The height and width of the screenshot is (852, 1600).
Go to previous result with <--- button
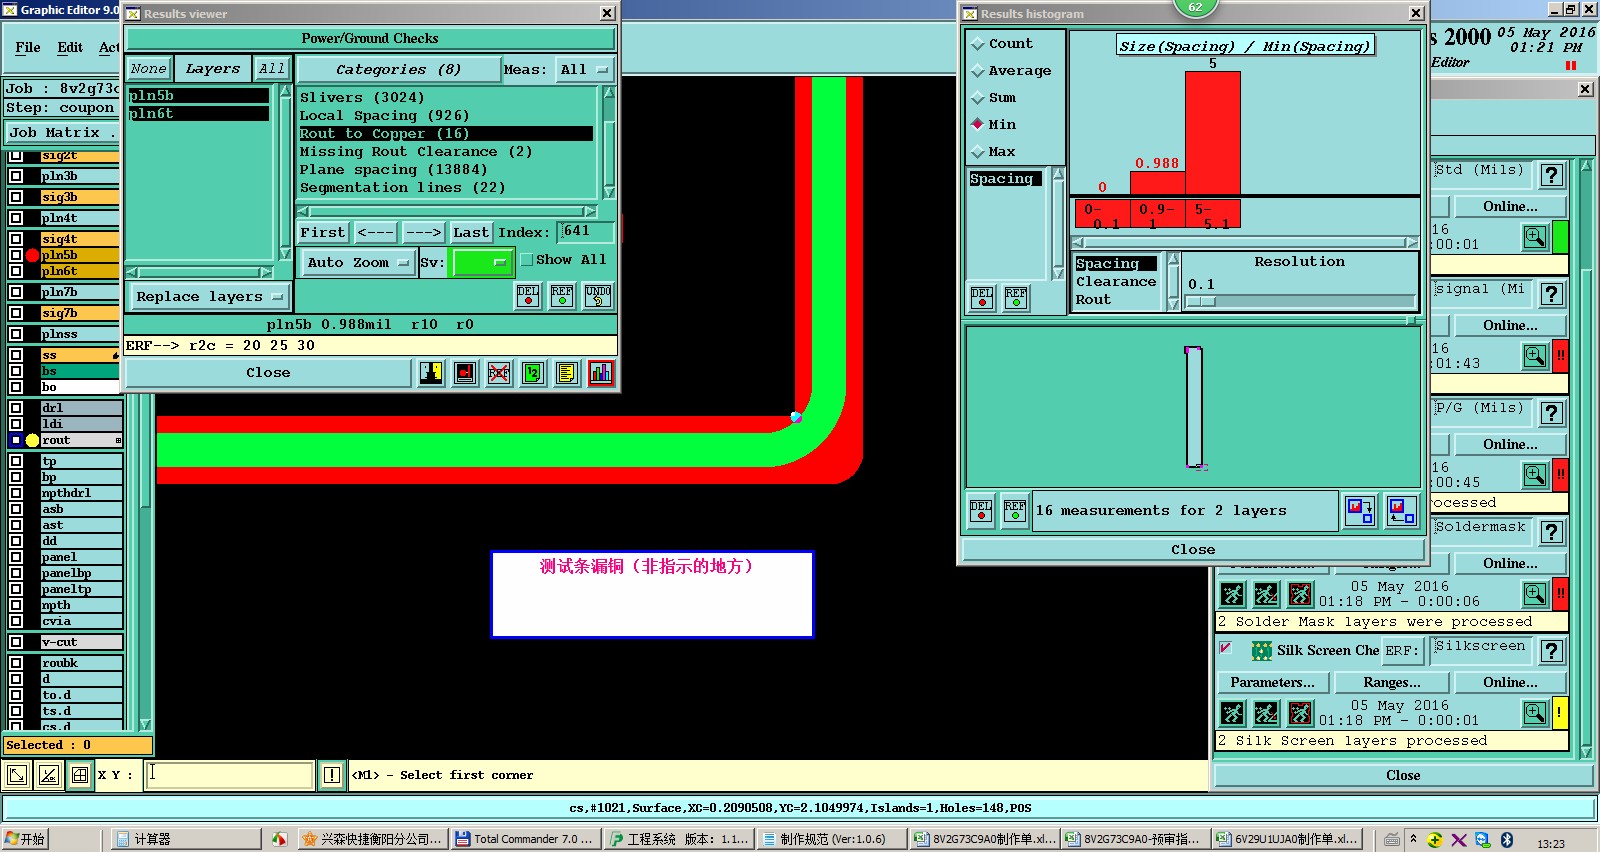point(375,232)
